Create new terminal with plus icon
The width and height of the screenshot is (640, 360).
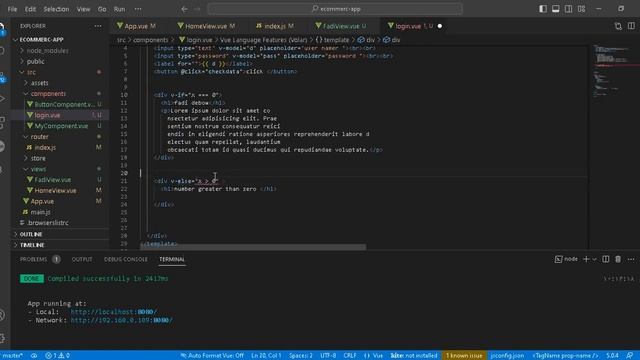(x=586, y=259)
